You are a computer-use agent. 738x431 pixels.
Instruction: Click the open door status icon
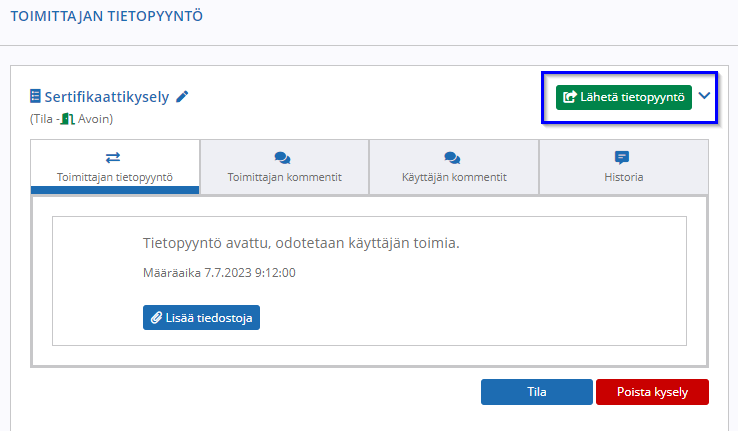point(68,119)
